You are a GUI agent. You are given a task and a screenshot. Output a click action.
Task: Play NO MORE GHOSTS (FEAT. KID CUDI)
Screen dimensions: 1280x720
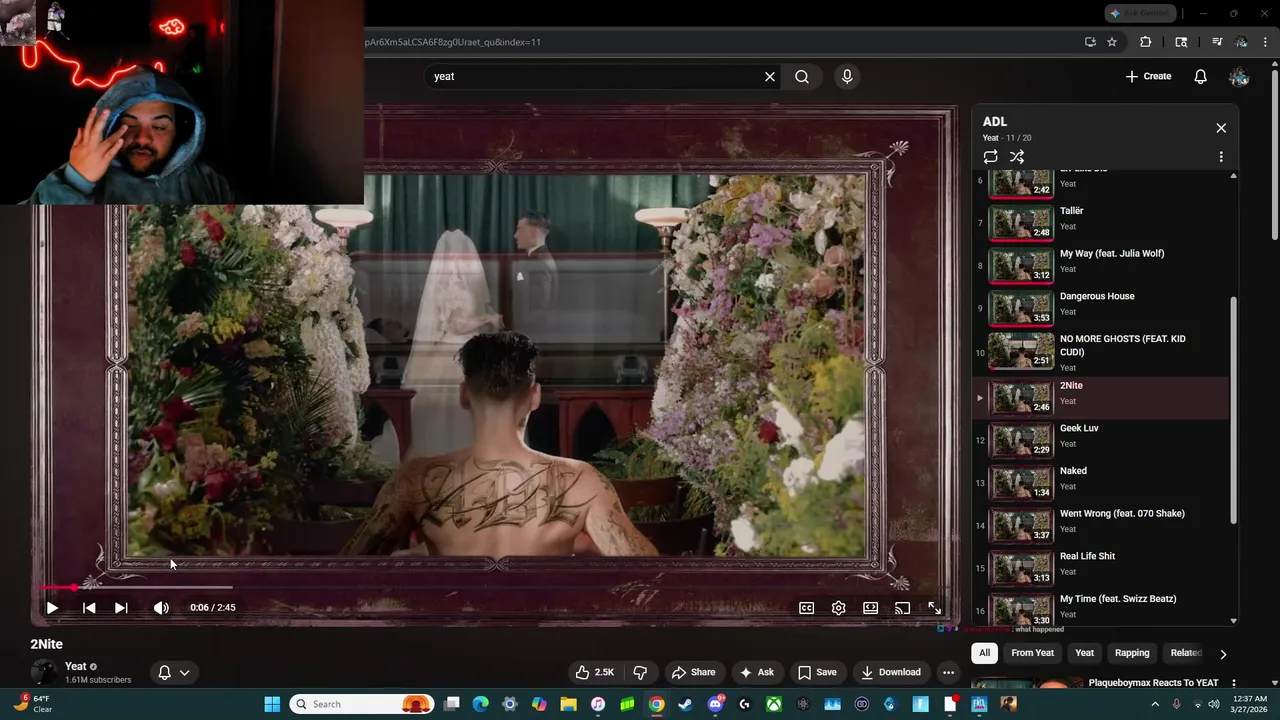(x=1100, y=352)
